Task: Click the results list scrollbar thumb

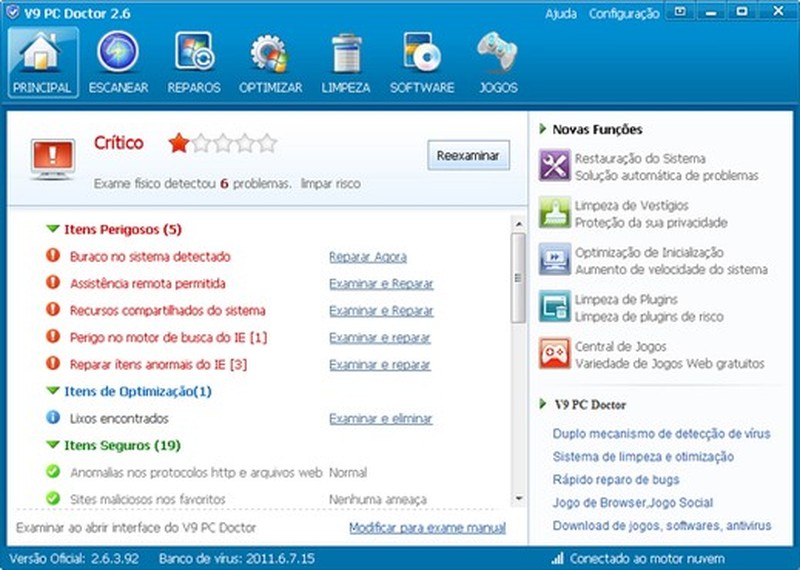Action: click(x=518, y=278)
